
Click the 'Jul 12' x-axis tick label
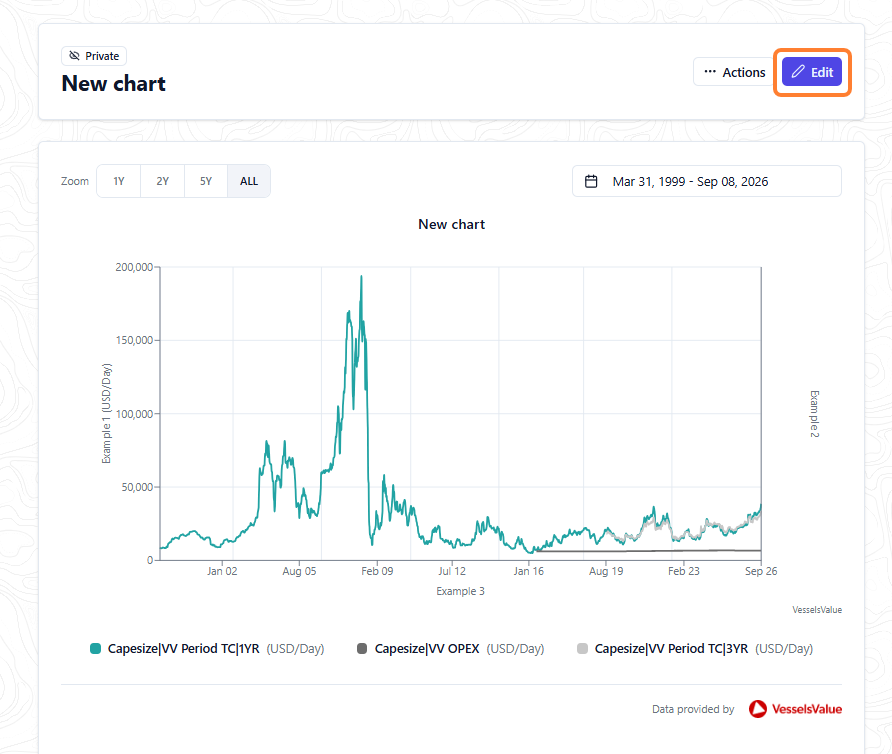(x=452, y=571)
